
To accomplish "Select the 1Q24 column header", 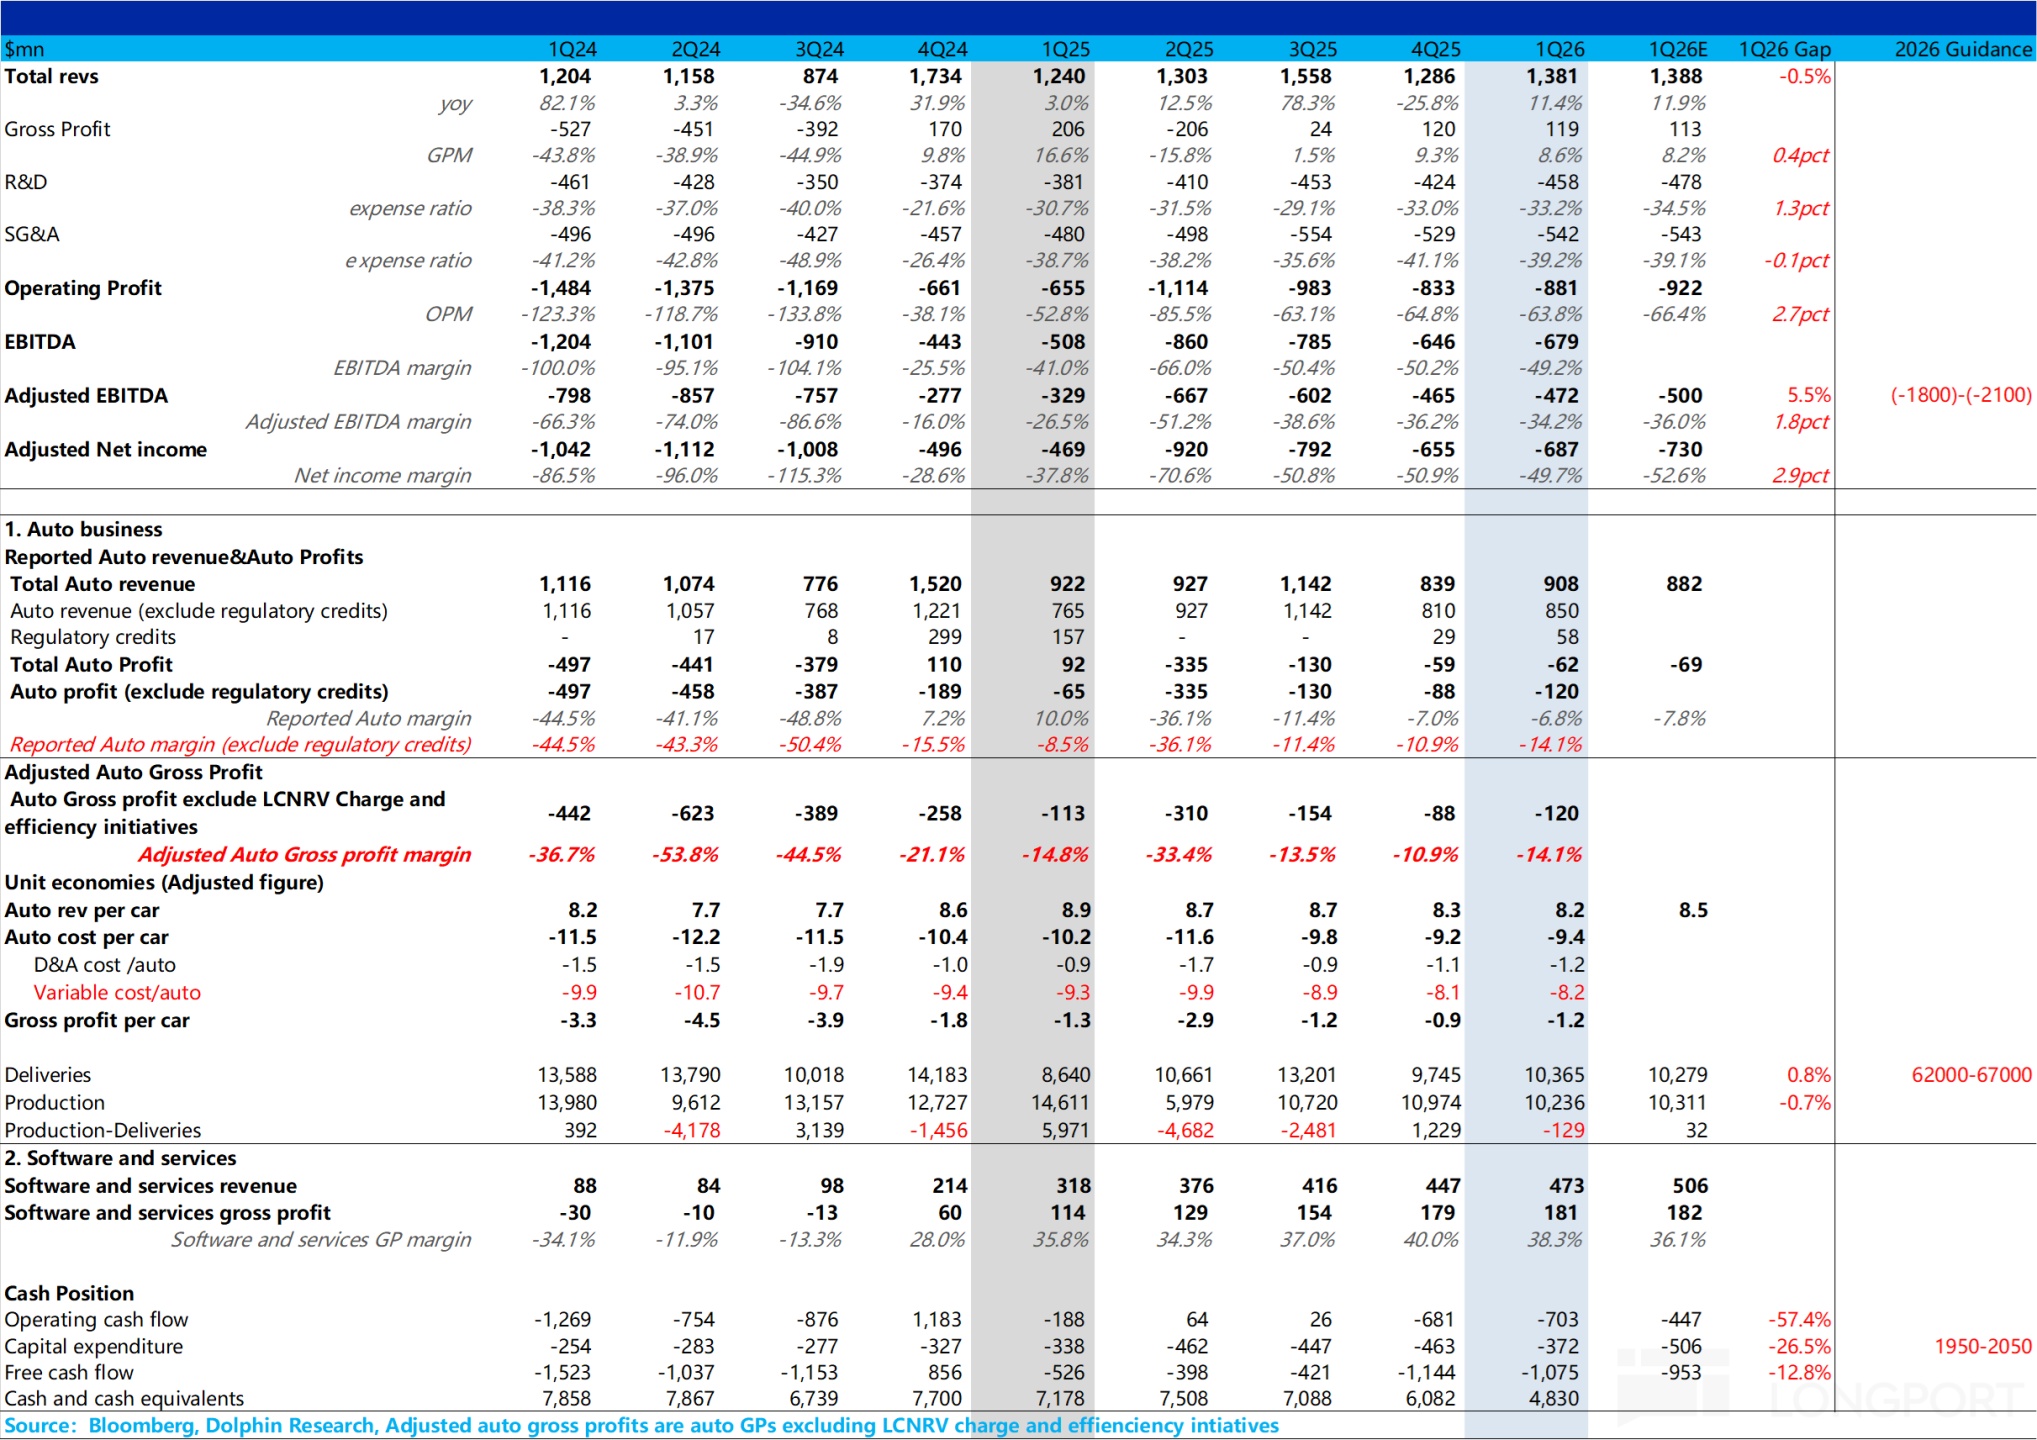I will pyautogui.click(x=572, y=49).
